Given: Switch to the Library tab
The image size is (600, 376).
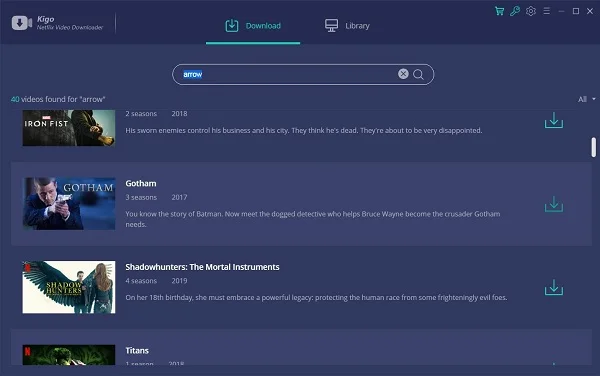Looking at the screenshot, I should click(347, 26).
